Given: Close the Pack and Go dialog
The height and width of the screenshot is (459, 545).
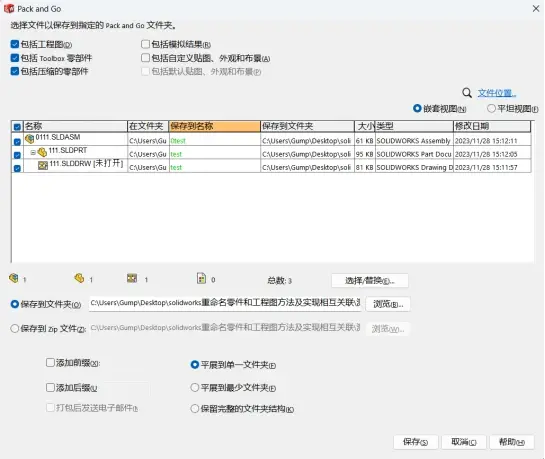Looking at the screenshot, I should pos(536,9).
